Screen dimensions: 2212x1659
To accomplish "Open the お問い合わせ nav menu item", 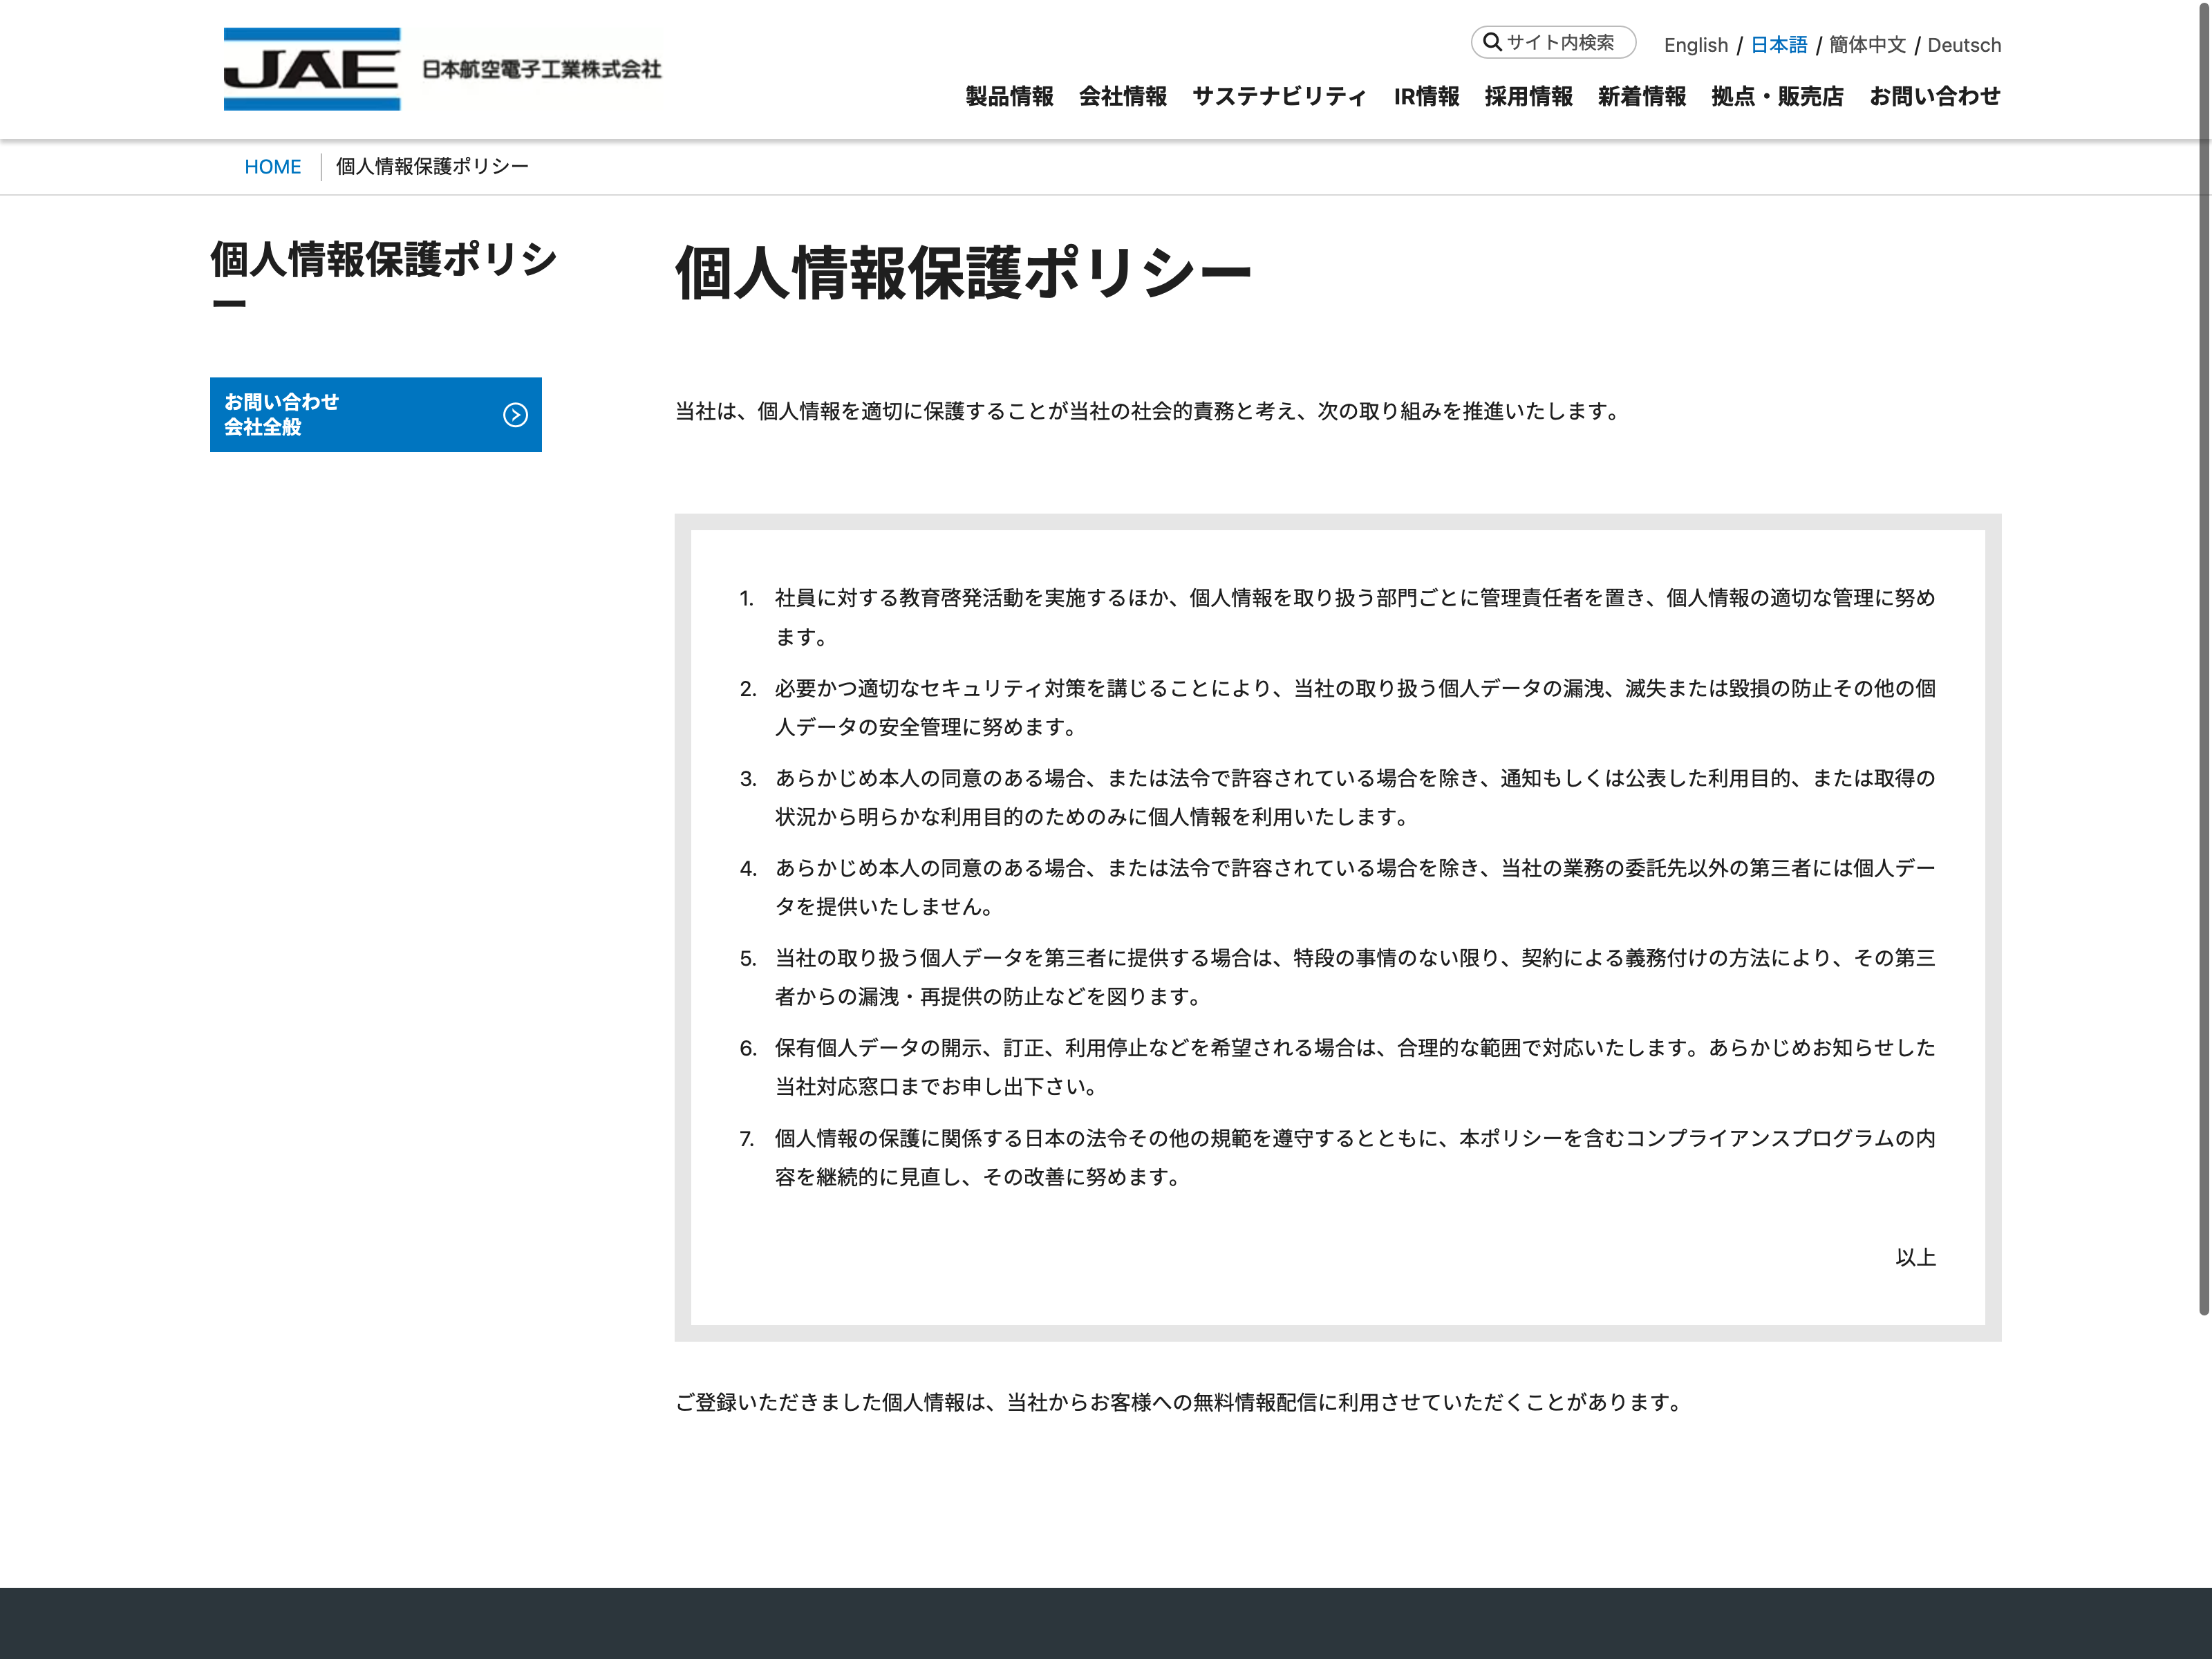I will coord(1934,96).
